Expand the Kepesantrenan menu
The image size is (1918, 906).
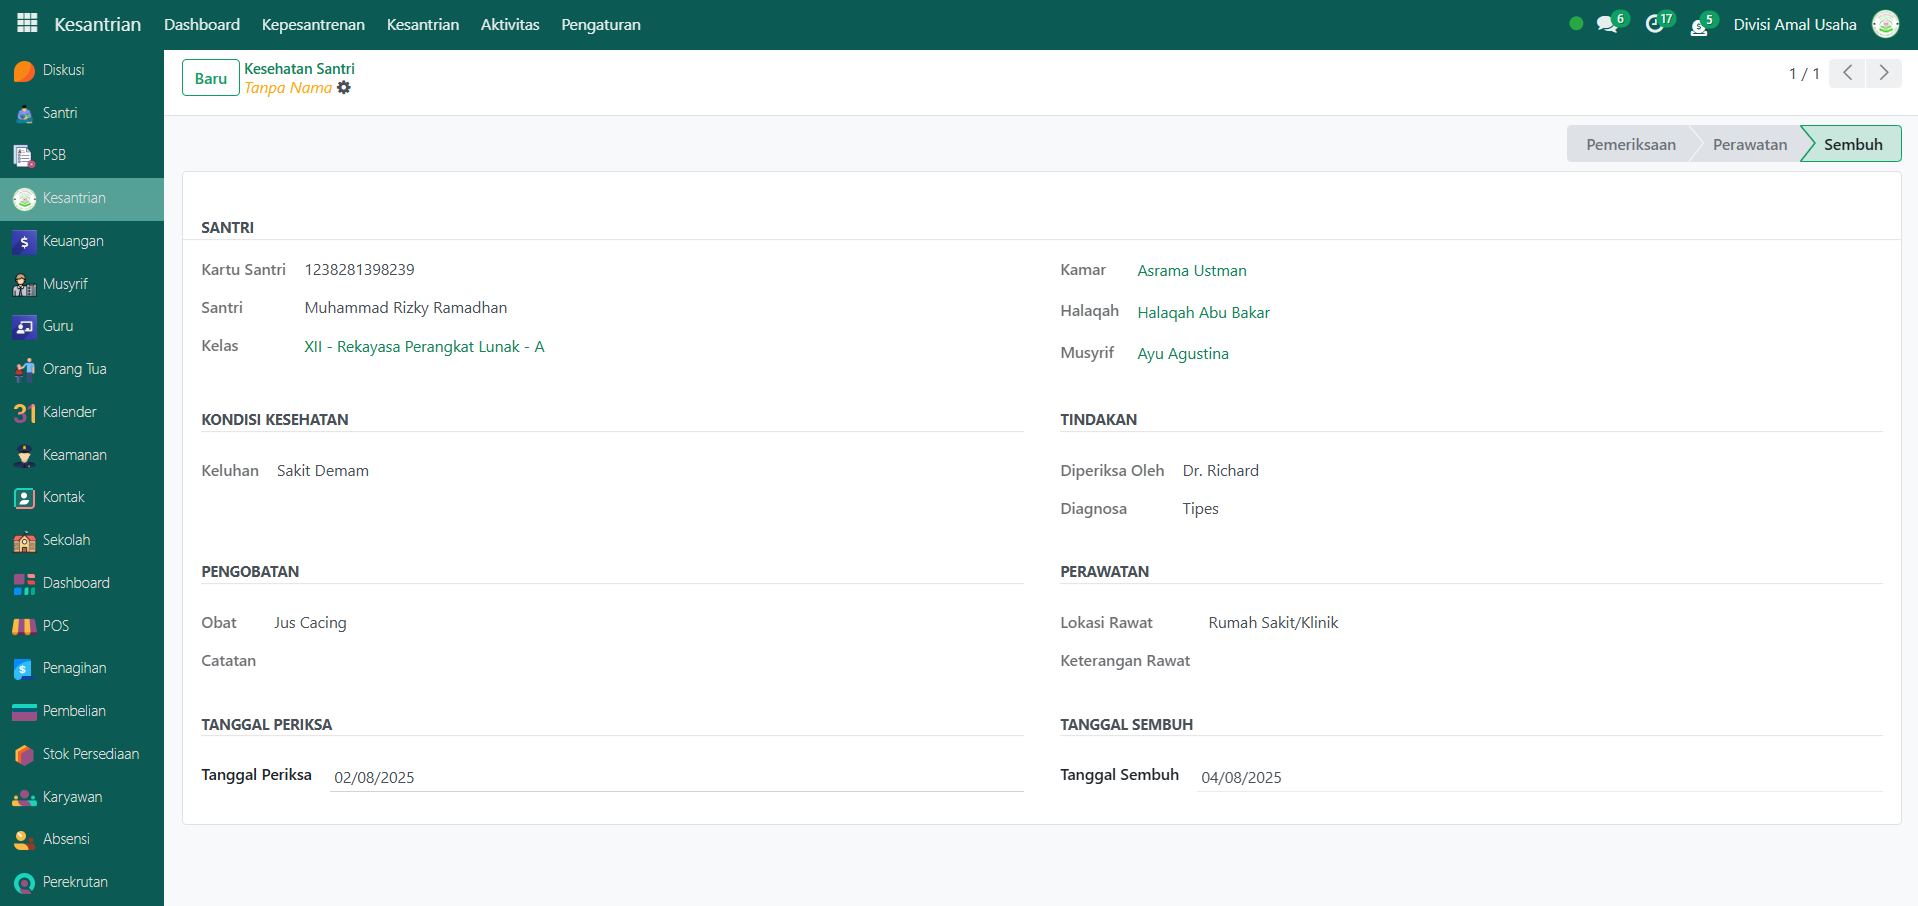(313, 24)
